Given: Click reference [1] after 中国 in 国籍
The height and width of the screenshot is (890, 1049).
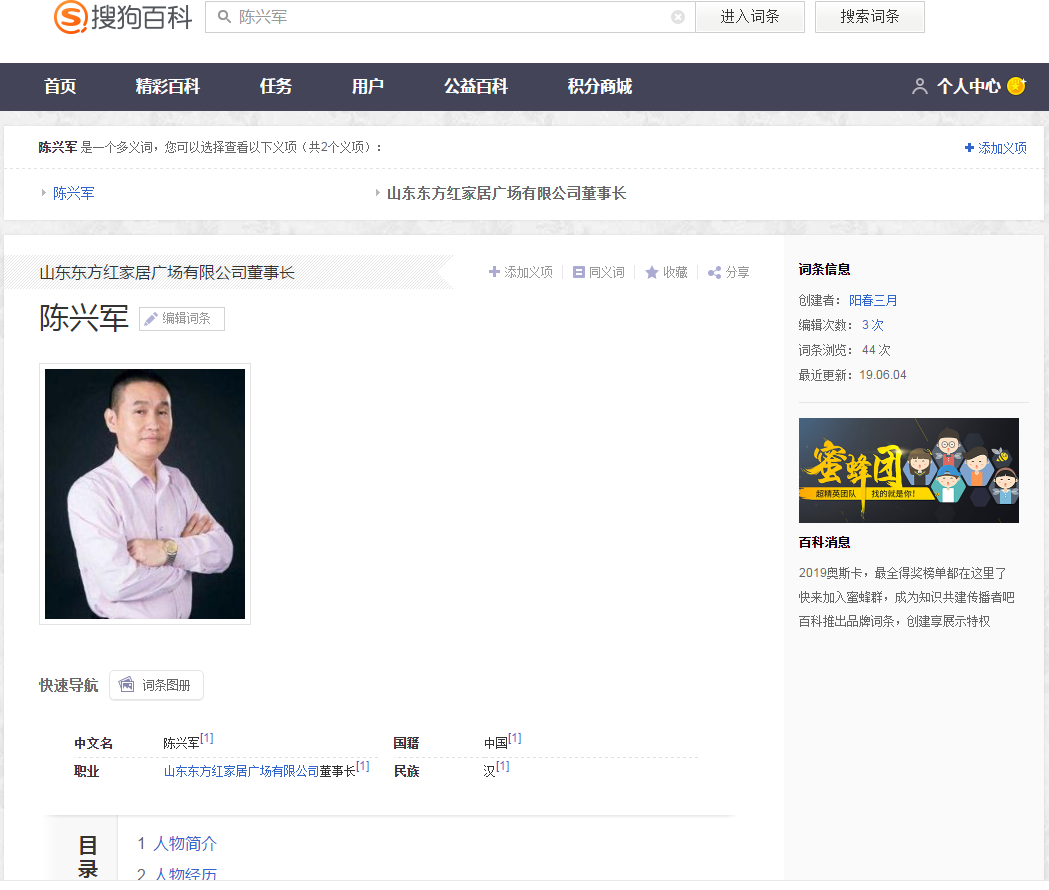Looking at the screenshot, I should 514,738.
